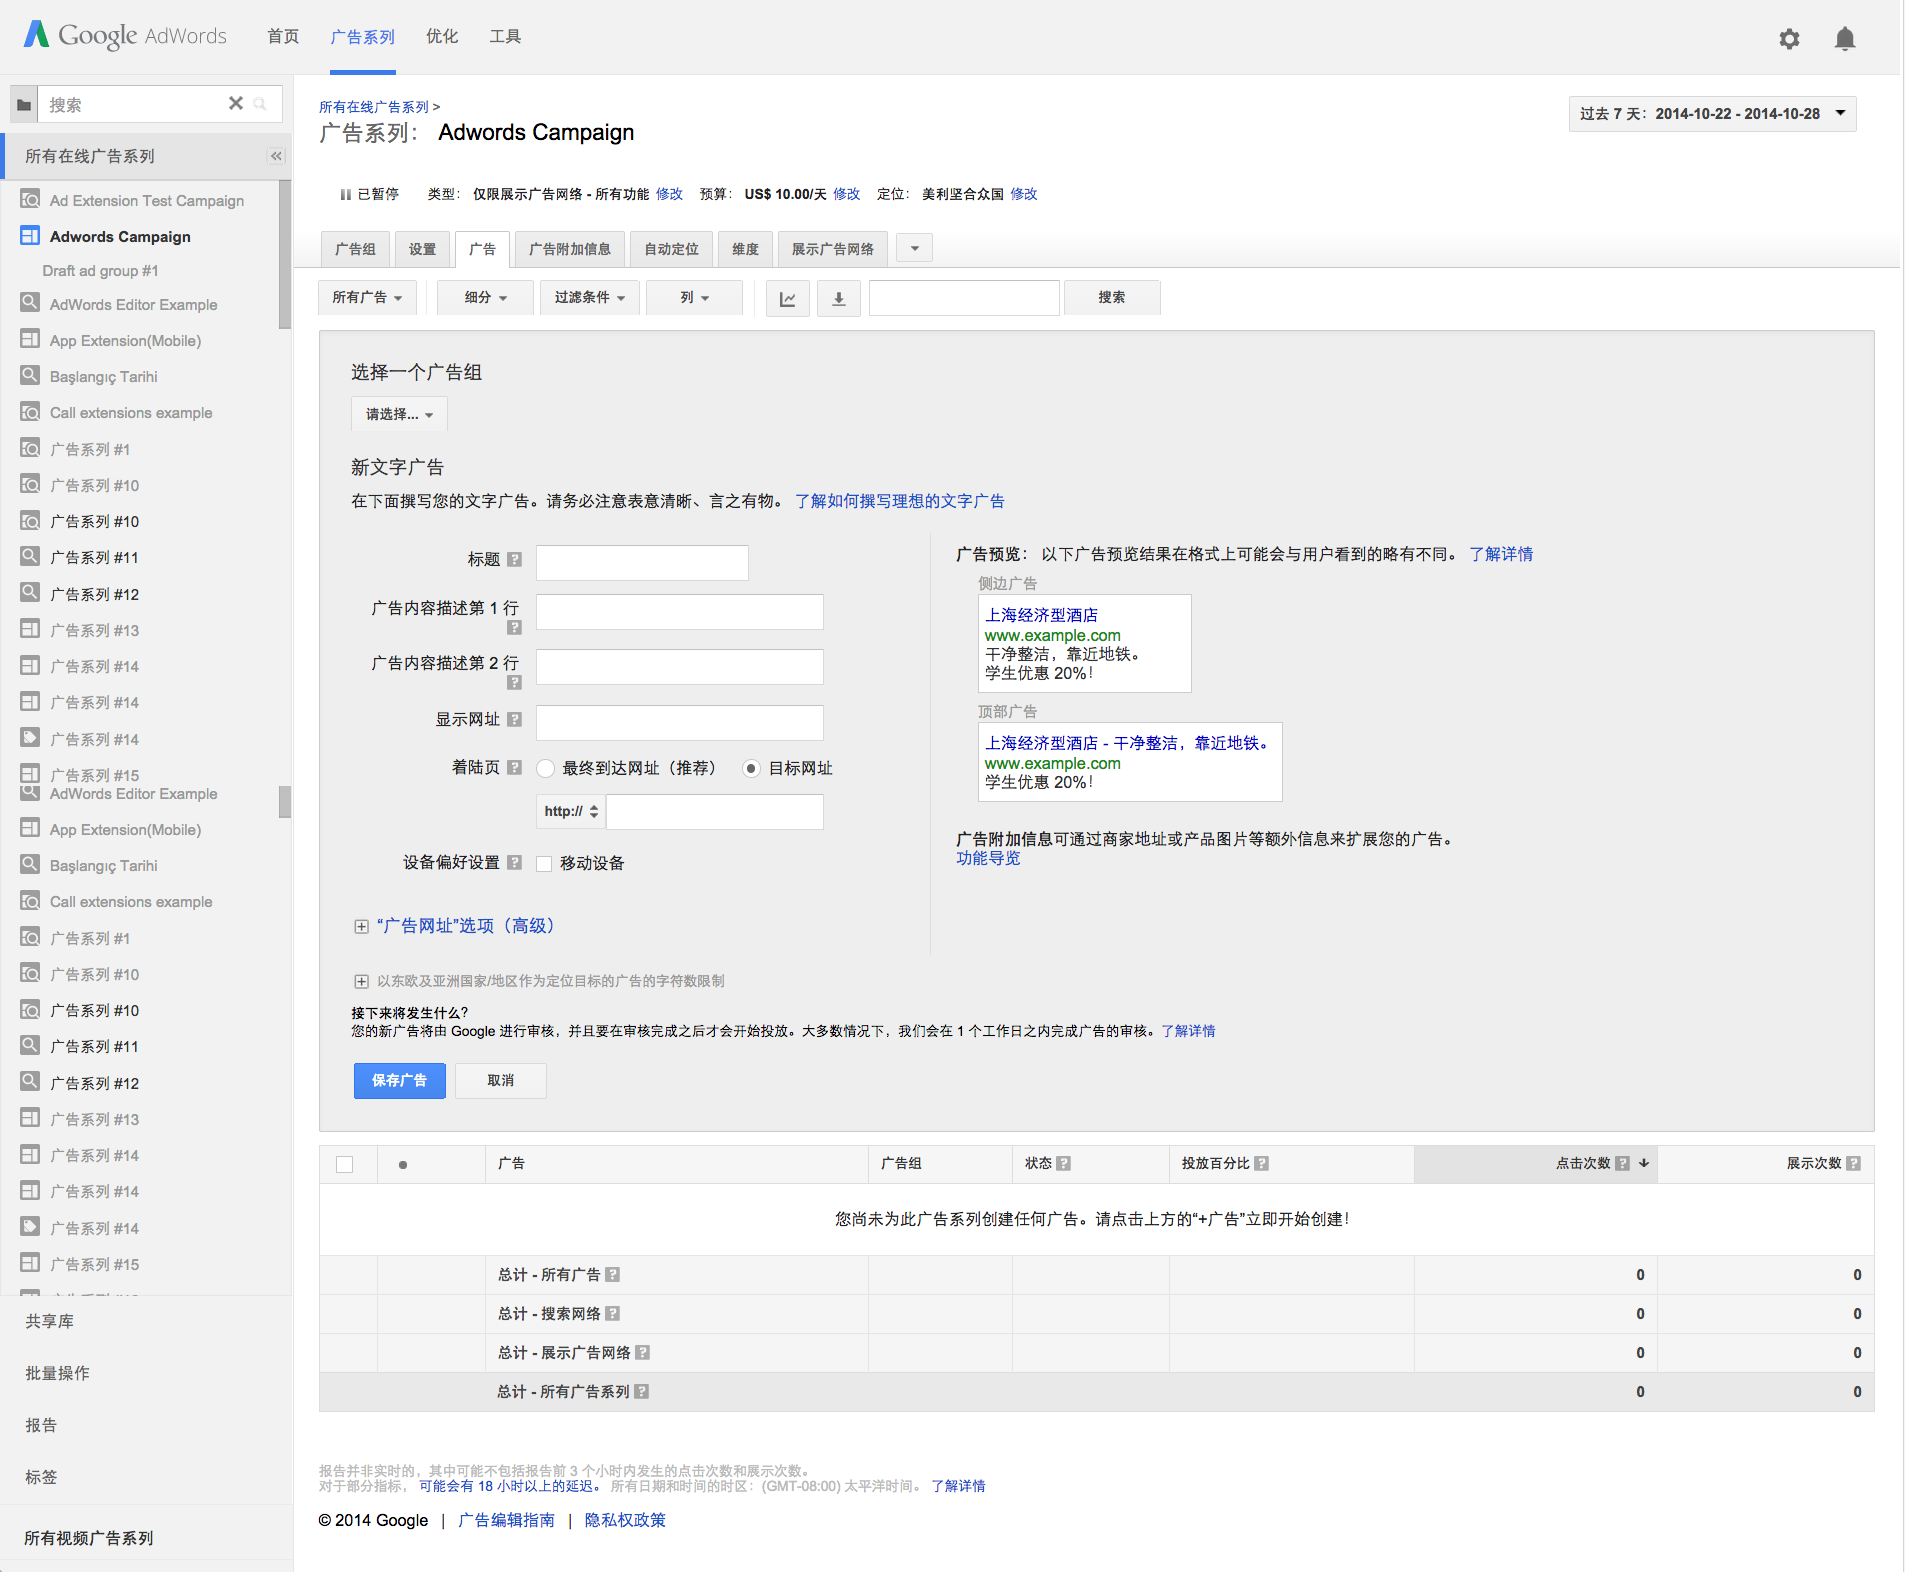Click the pause status icon beside 已暂停
Viewport: 1905px width, 1572px height.
345,194
